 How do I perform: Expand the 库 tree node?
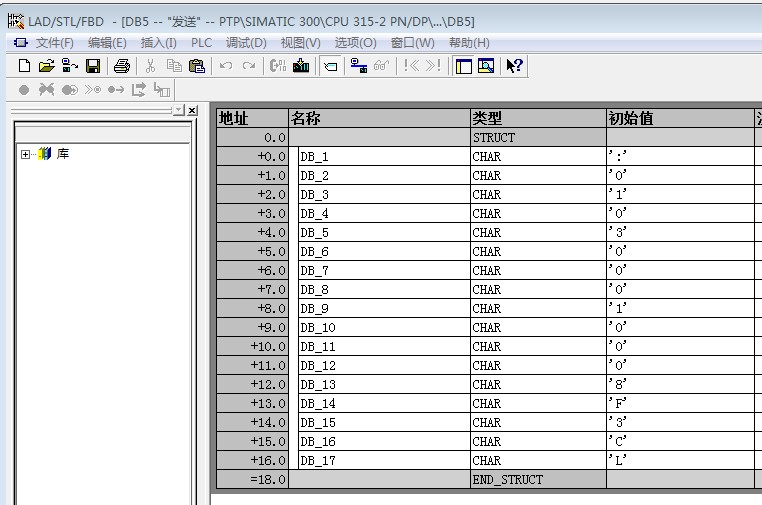(x=25, y=155)
